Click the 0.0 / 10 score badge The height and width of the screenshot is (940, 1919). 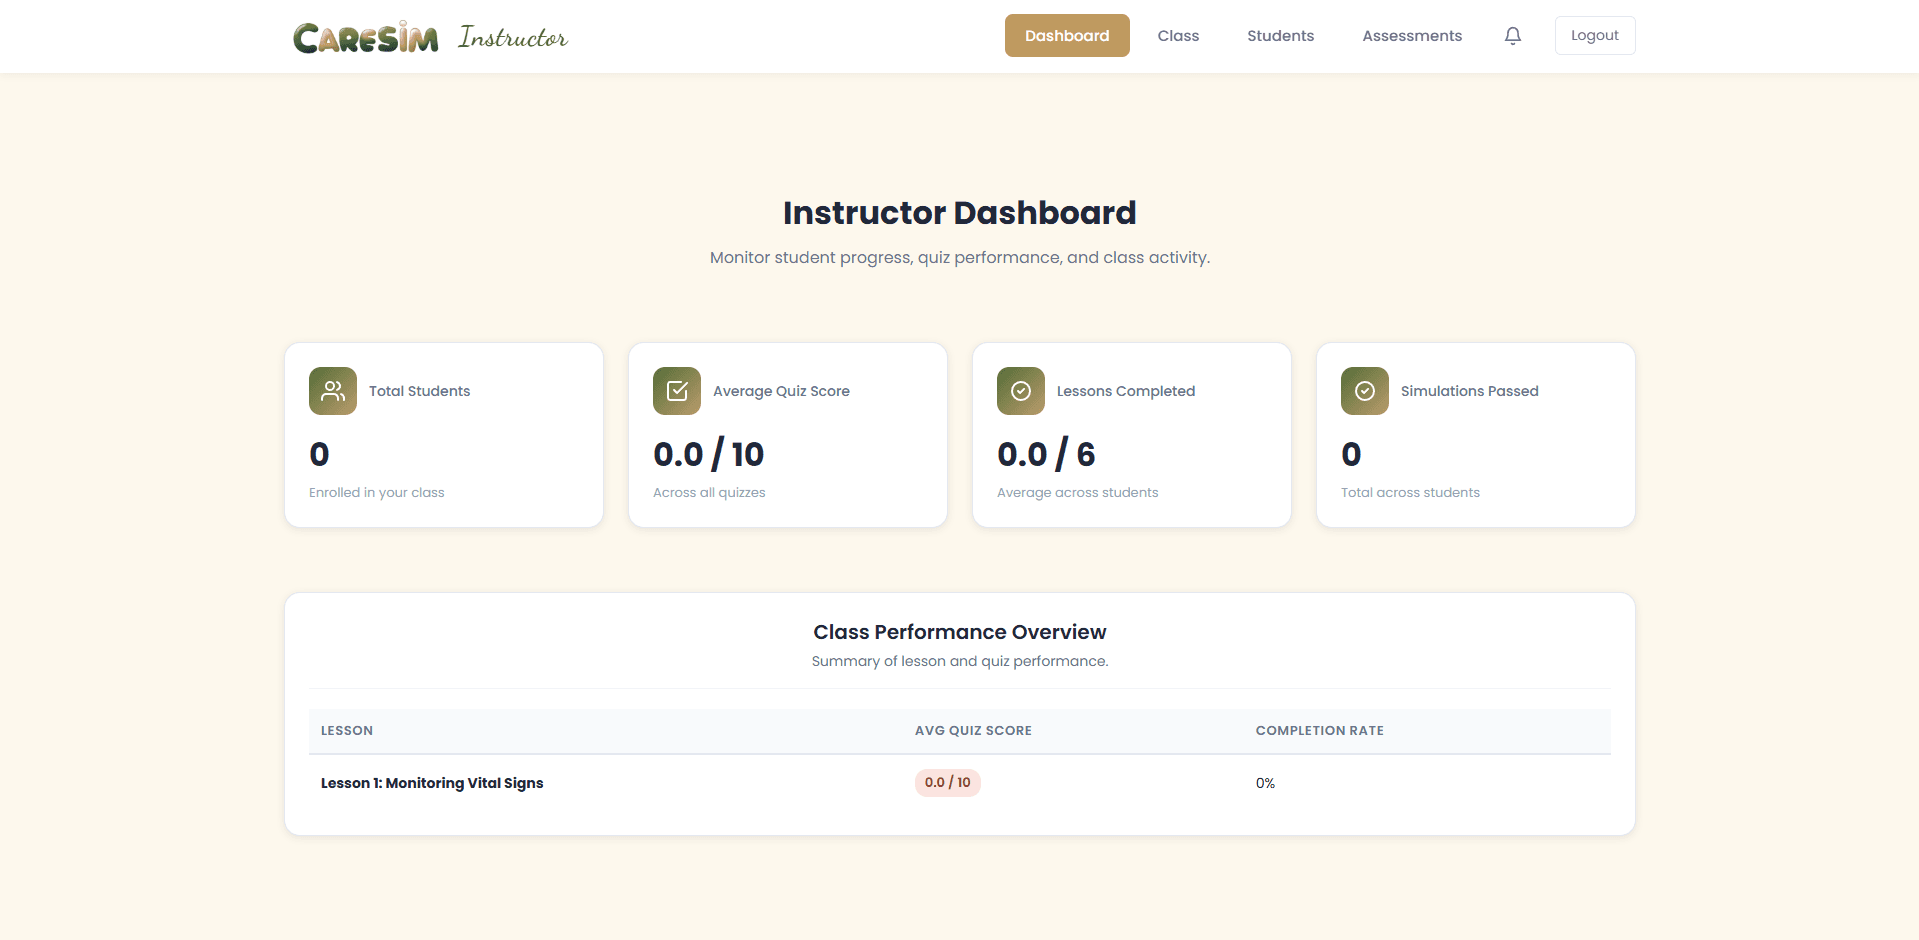coord(947,782)
